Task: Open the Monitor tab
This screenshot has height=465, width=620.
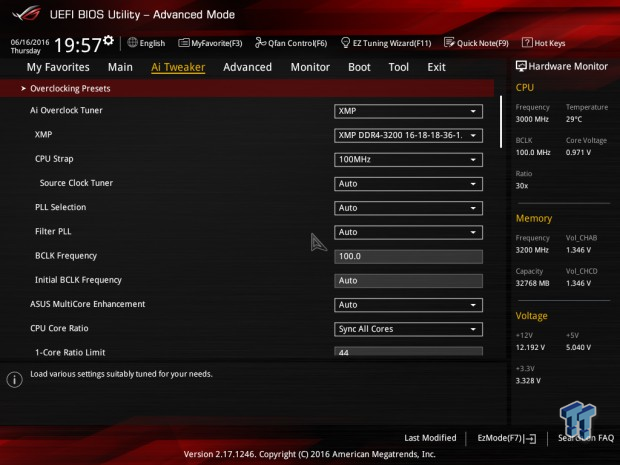Action: point(310,67)
